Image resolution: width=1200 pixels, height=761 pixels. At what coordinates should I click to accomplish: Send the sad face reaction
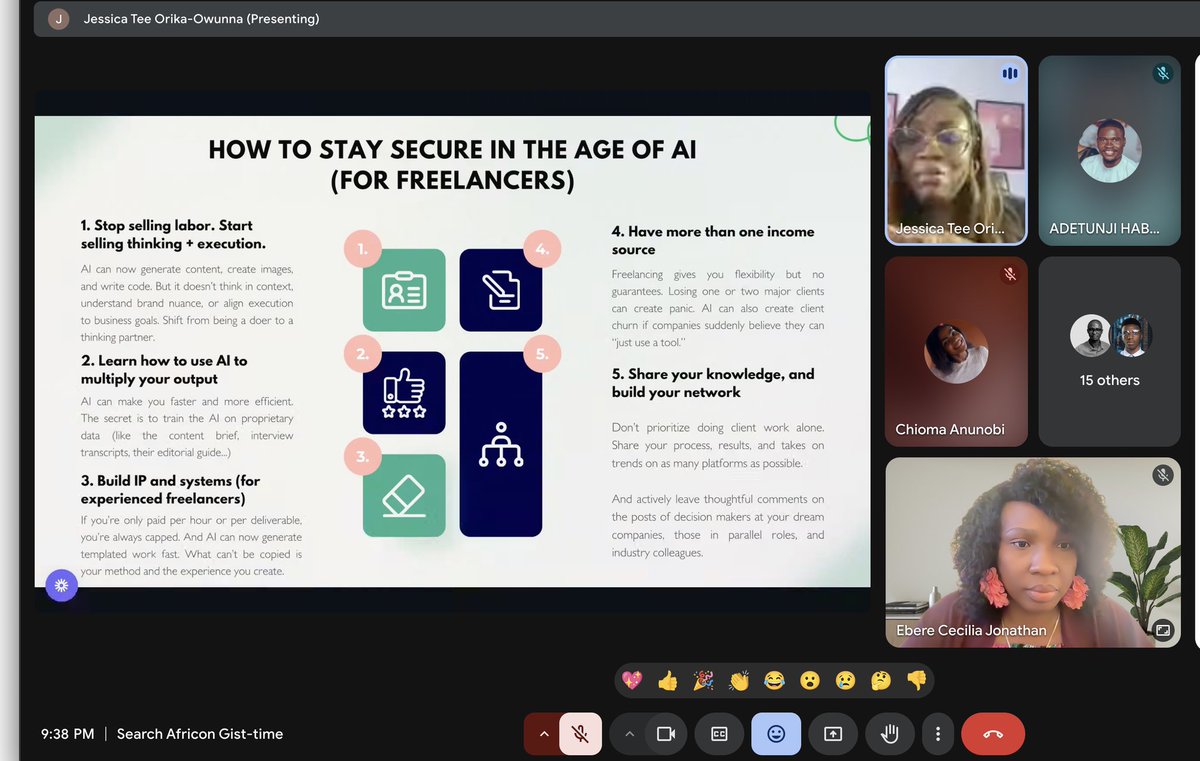[846, 681]
